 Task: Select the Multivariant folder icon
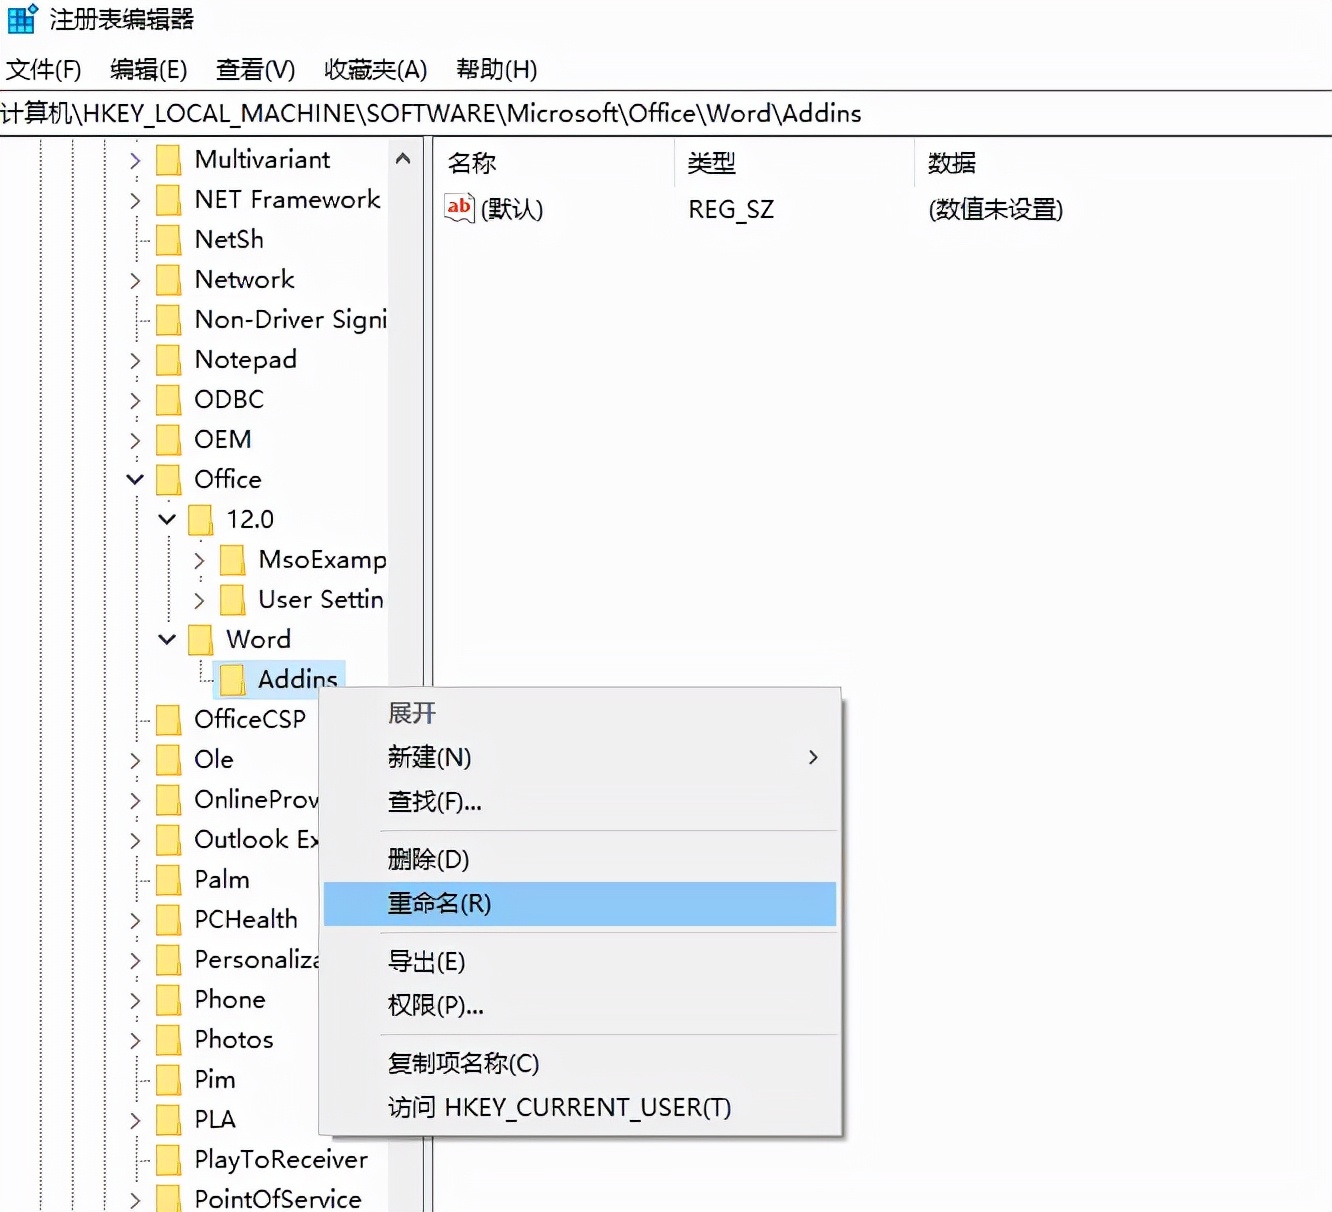(x=169, y=160)
